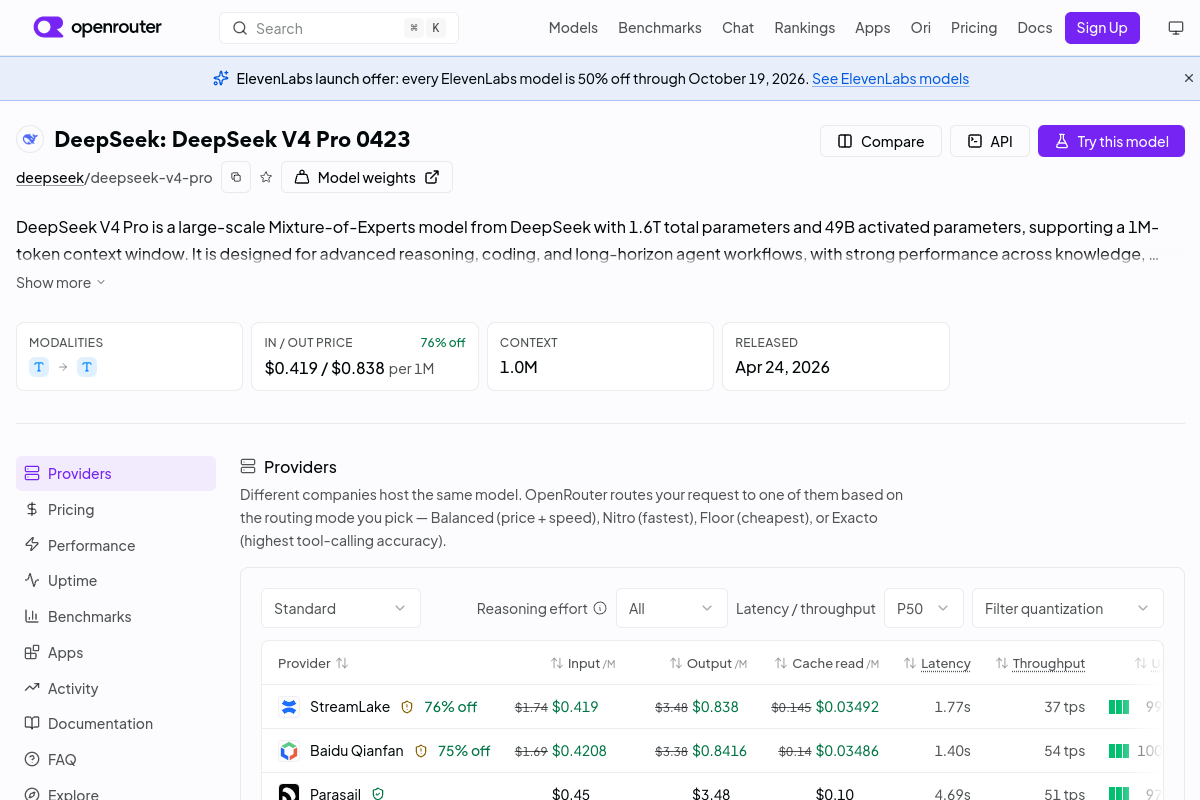
Task: Sort the table by Input price
Action: click(x=583, y=663)
